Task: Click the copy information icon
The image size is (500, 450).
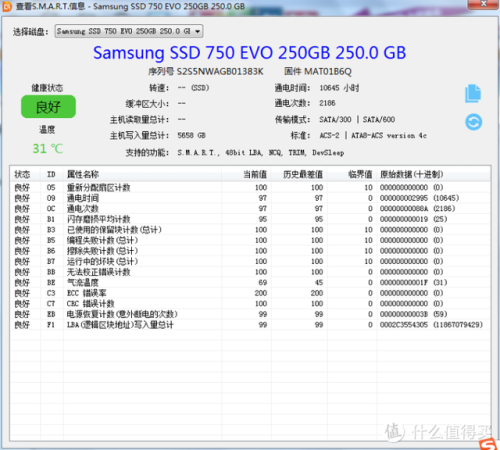Action: coord(473,93)
